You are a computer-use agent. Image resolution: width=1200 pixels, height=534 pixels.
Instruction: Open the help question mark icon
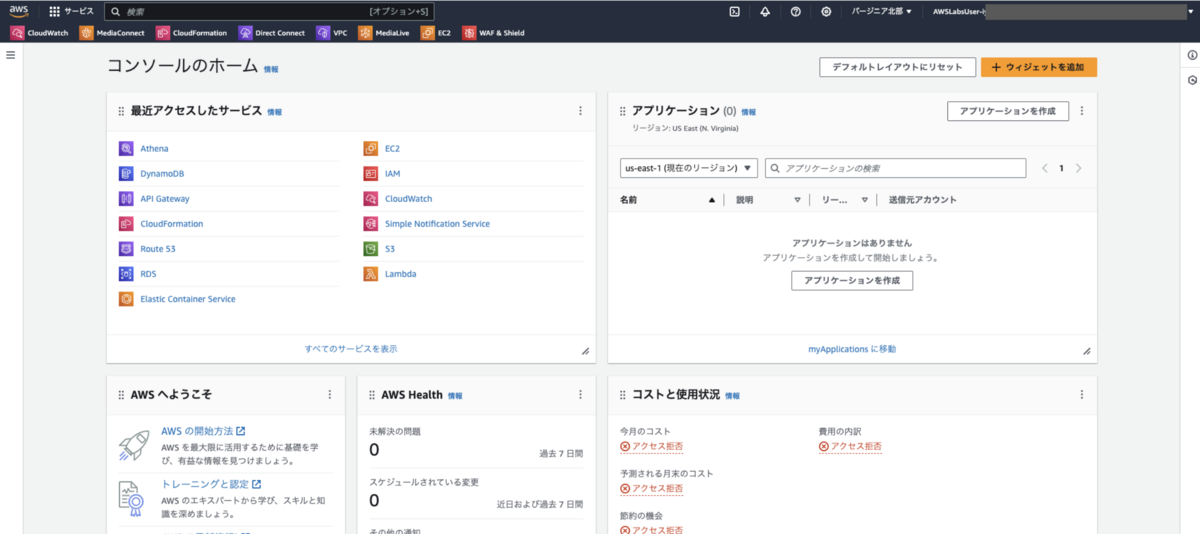[795, 11]
